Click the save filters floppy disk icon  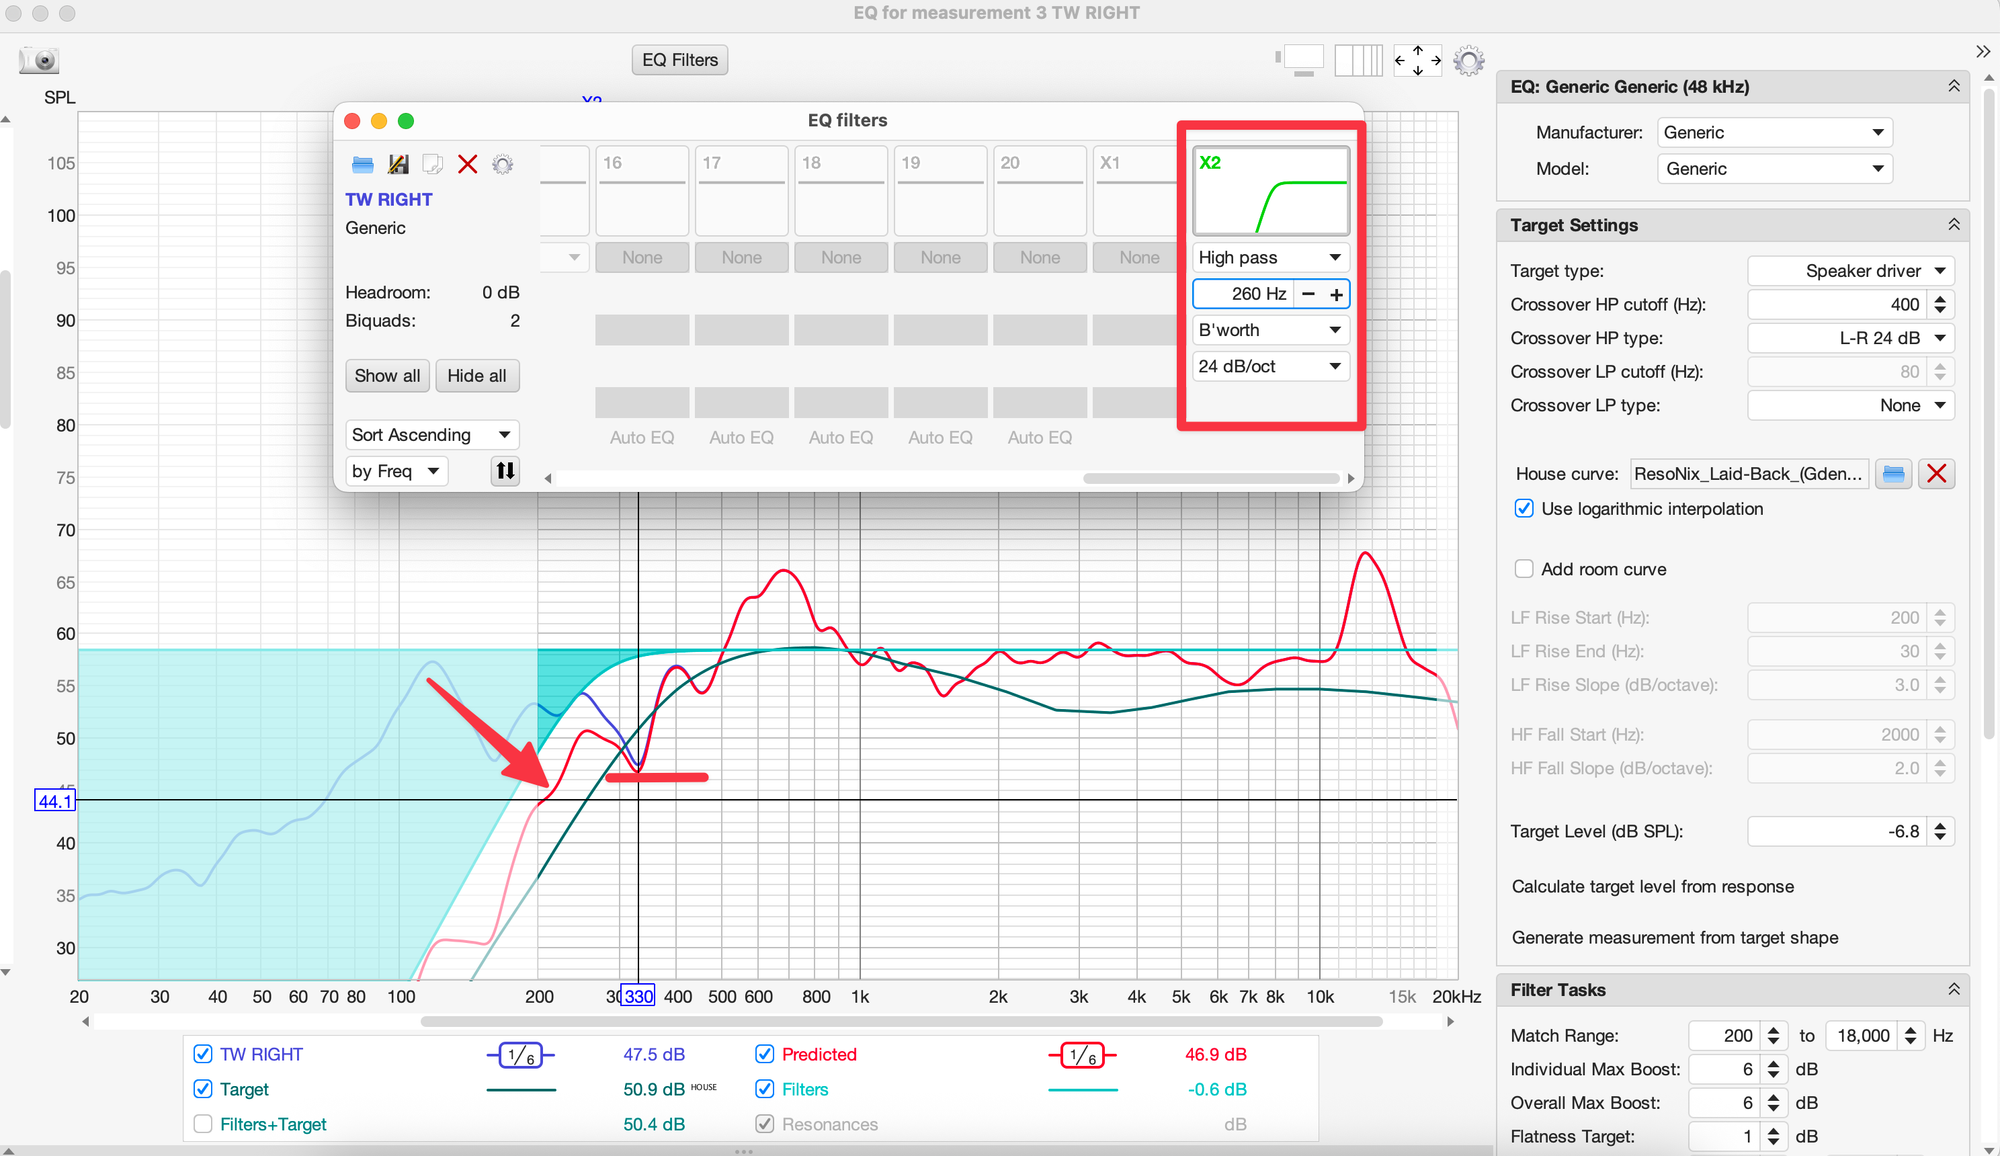tap(398, 164)
